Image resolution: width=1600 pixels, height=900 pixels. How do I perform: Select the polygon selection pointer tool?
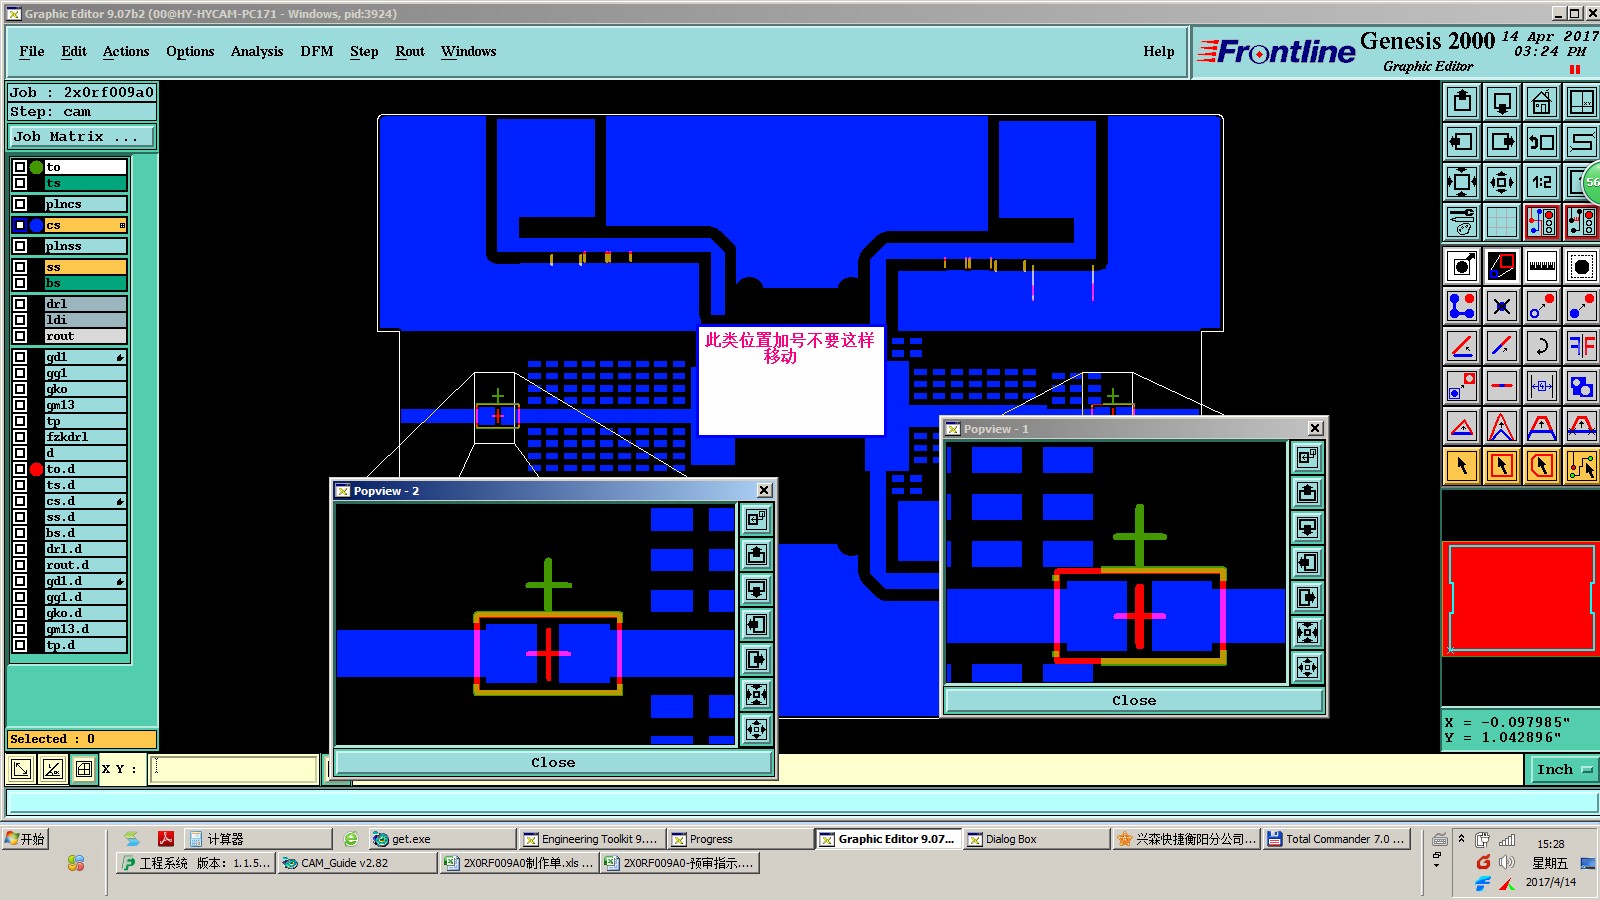1542,466
